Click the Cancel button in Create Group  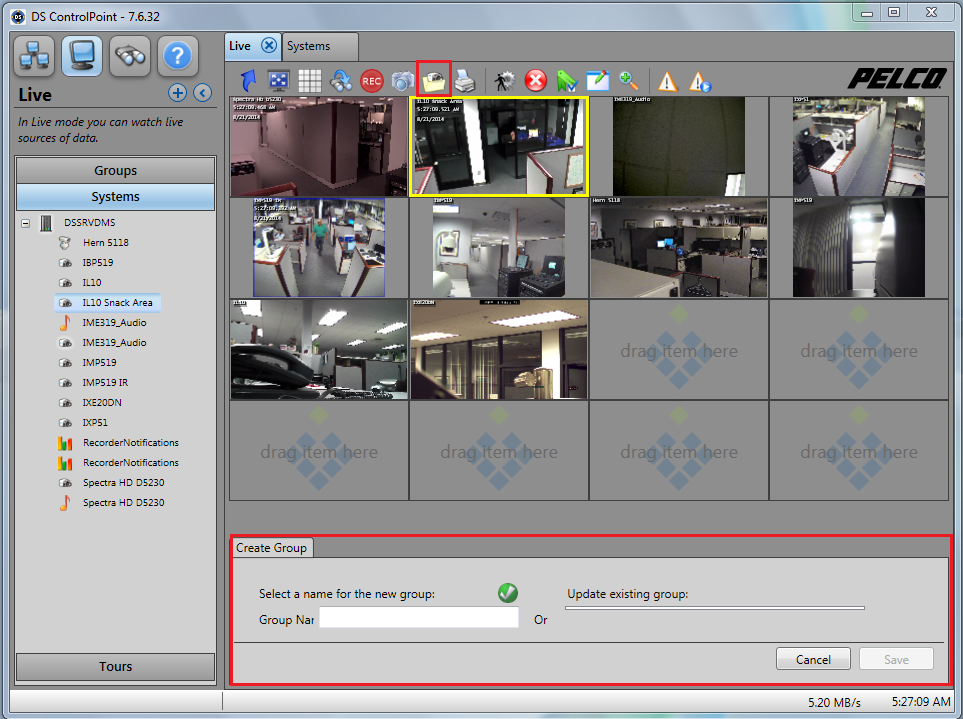[813, 659]
